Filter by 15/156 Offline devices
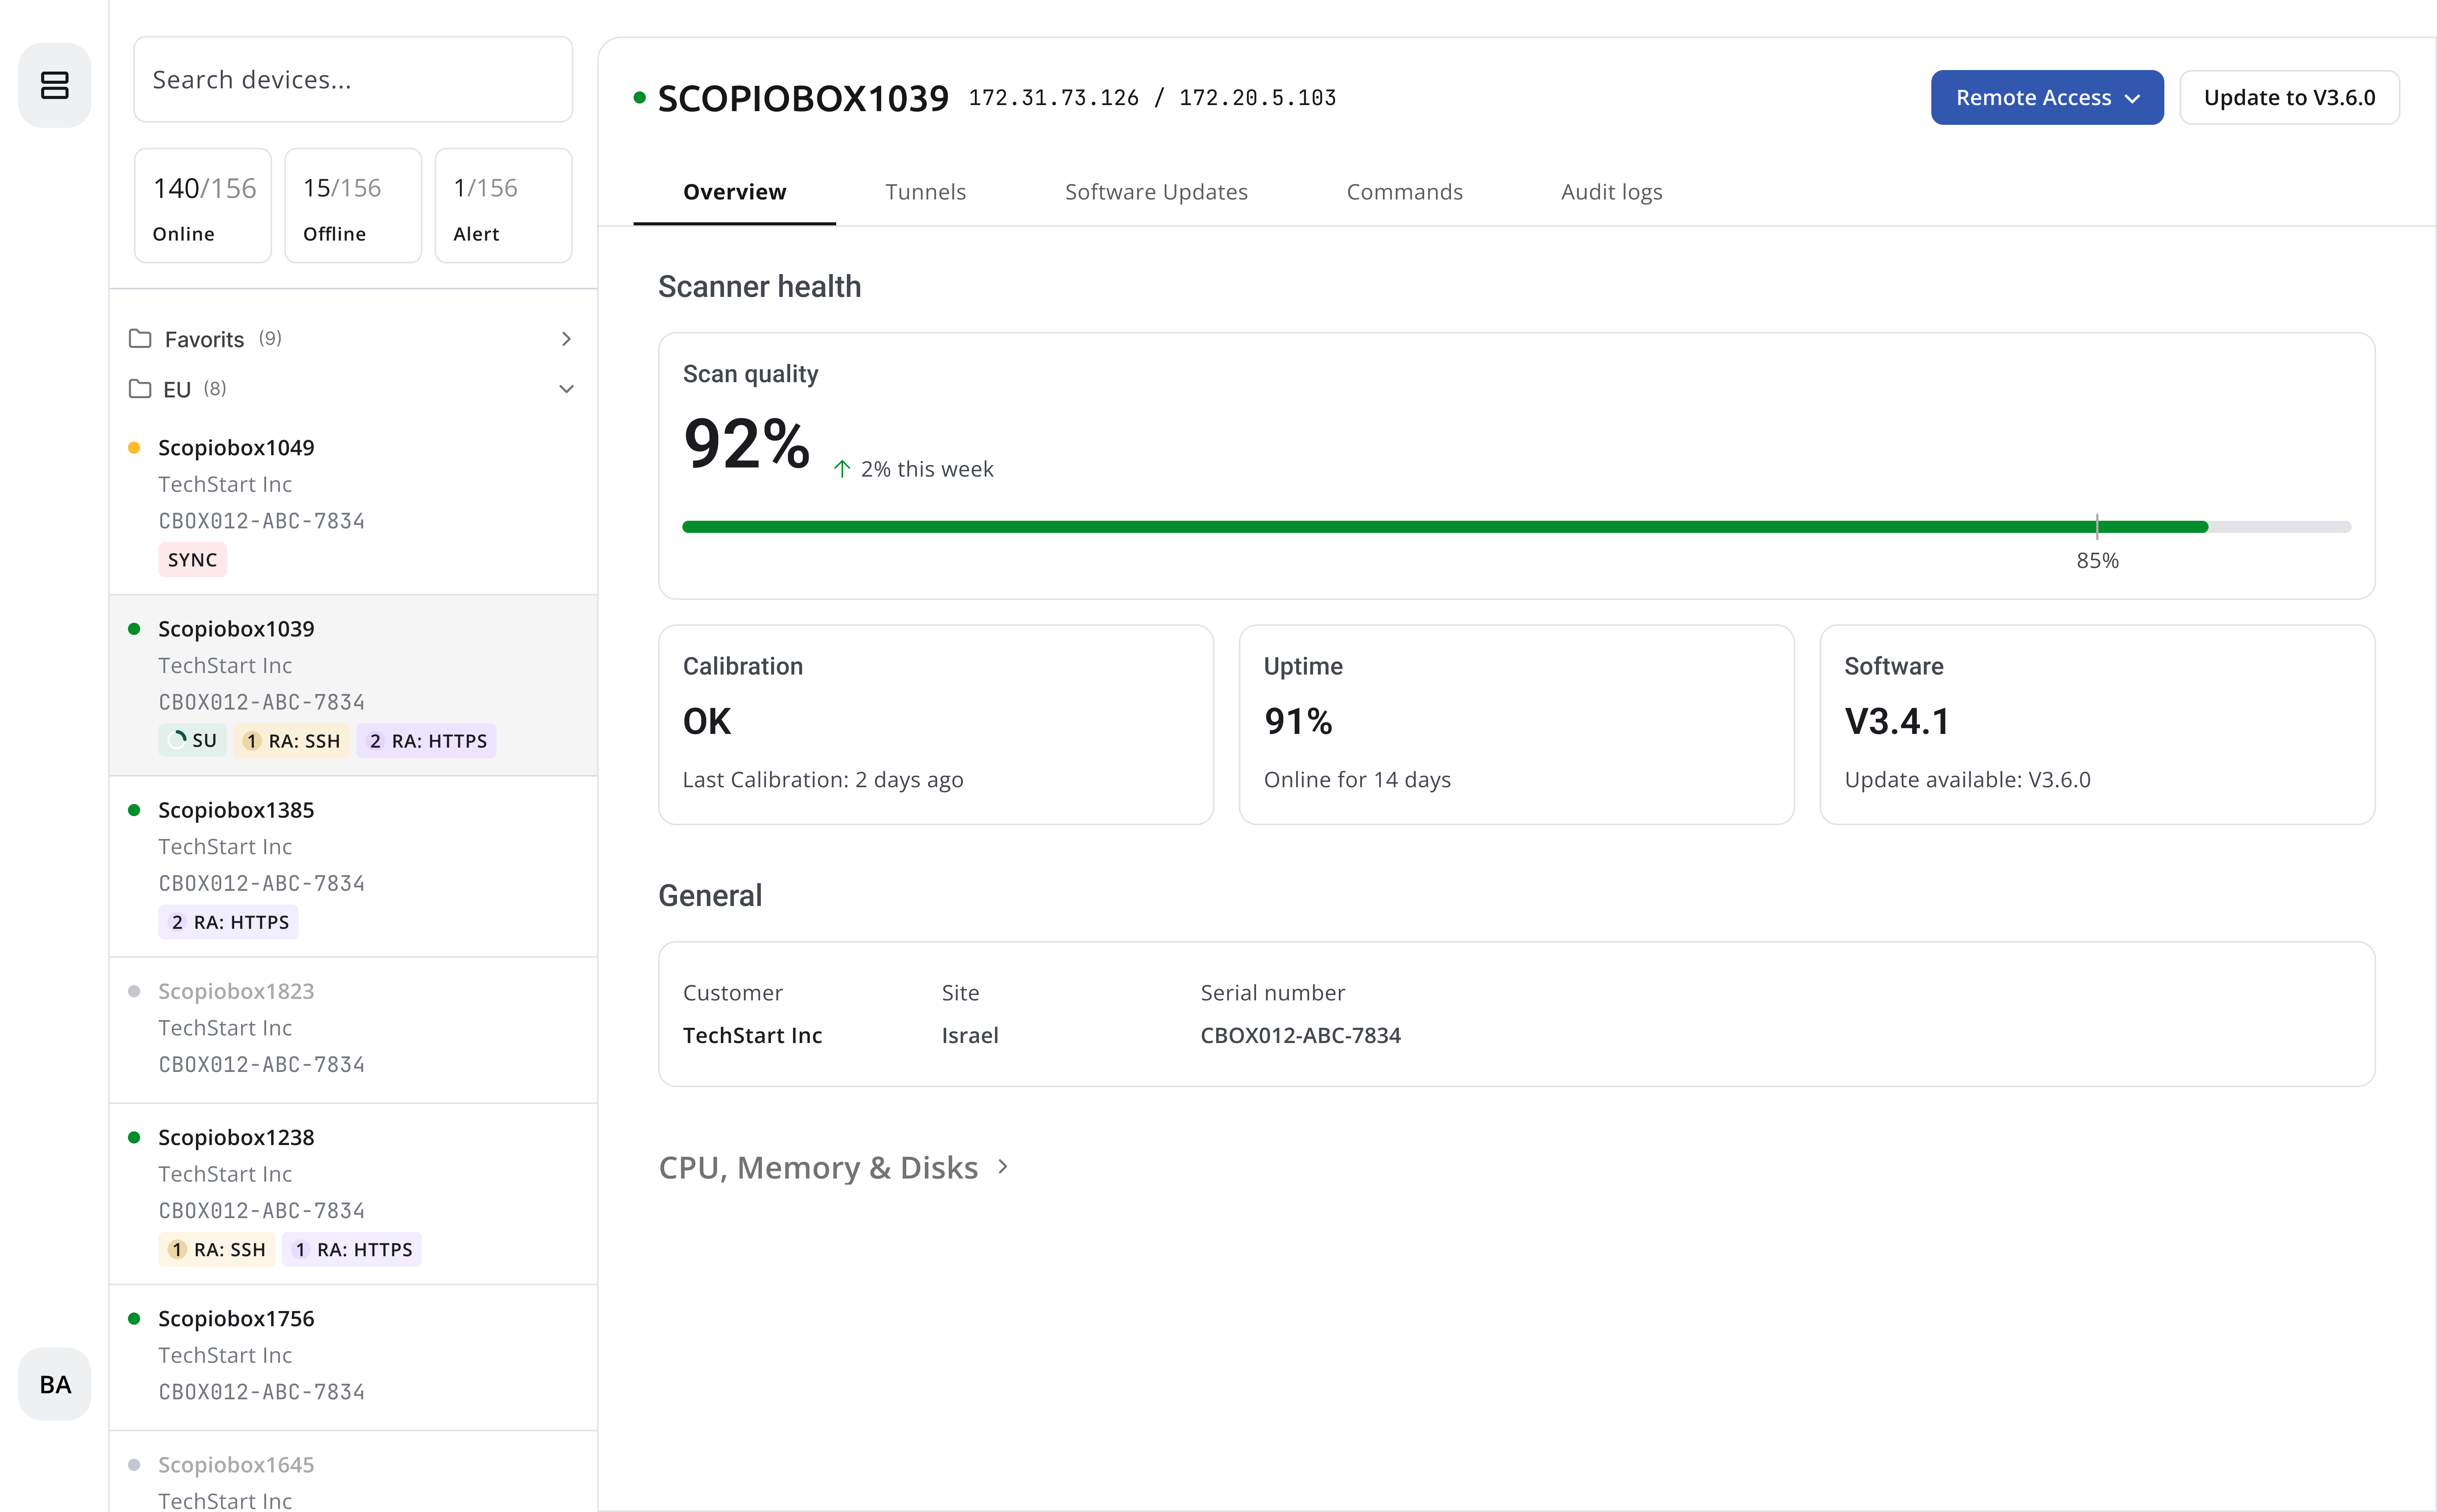This screenshot has height=1512, width=2437. click(353, 206)
